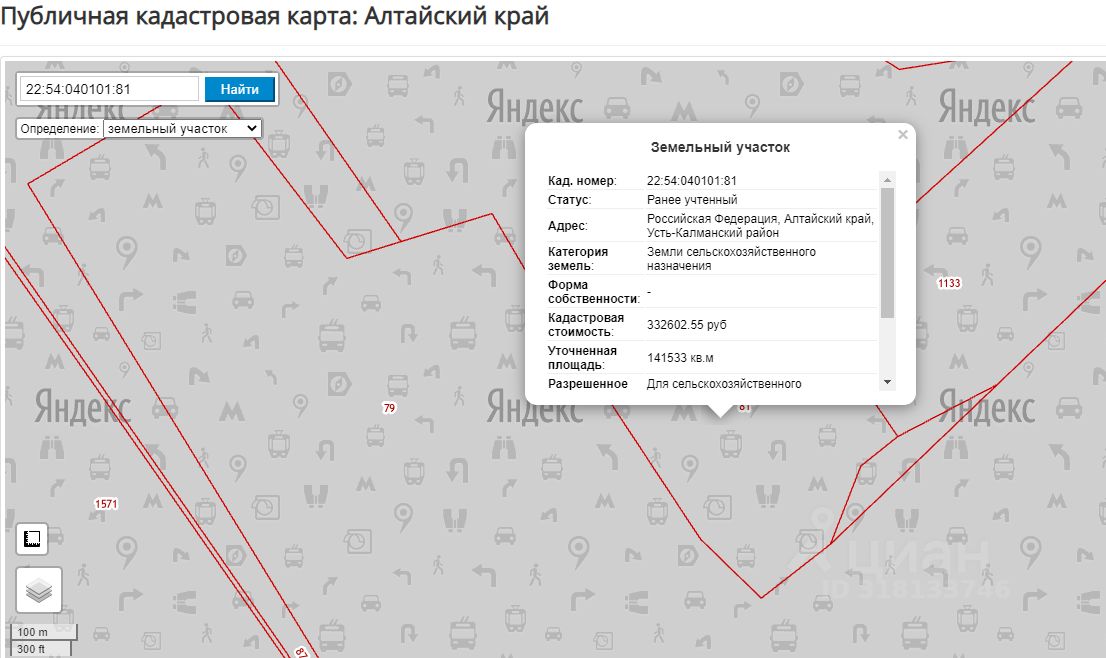Click the Статус field label in popup
This screenshot has width=1106, height=658.
(570, 200)
